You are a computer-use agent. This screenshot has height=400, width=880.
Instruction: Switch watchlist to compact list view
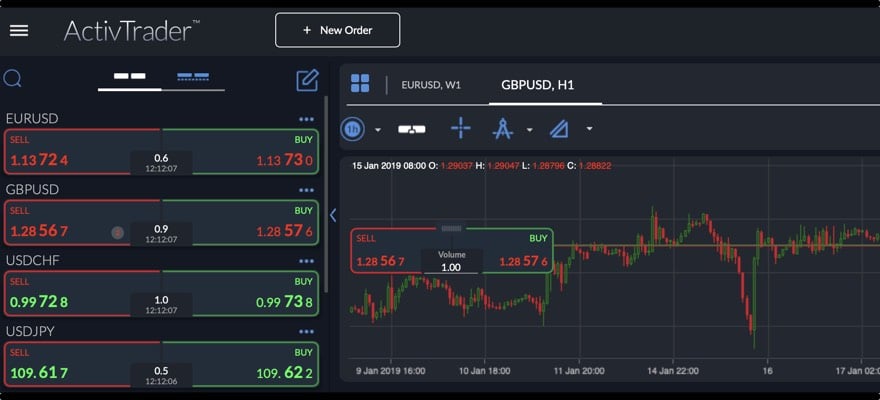click(193, 76)
